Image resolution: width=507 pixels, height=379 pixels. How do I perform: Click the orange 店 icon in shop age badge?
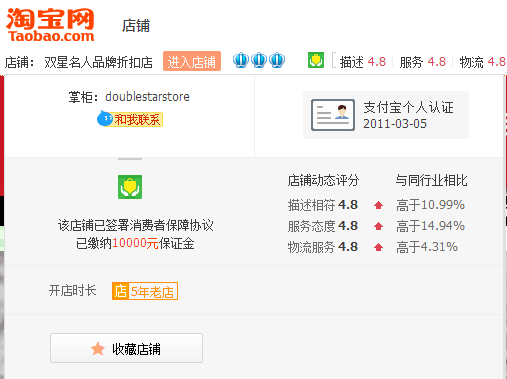(x=120, y=291)
